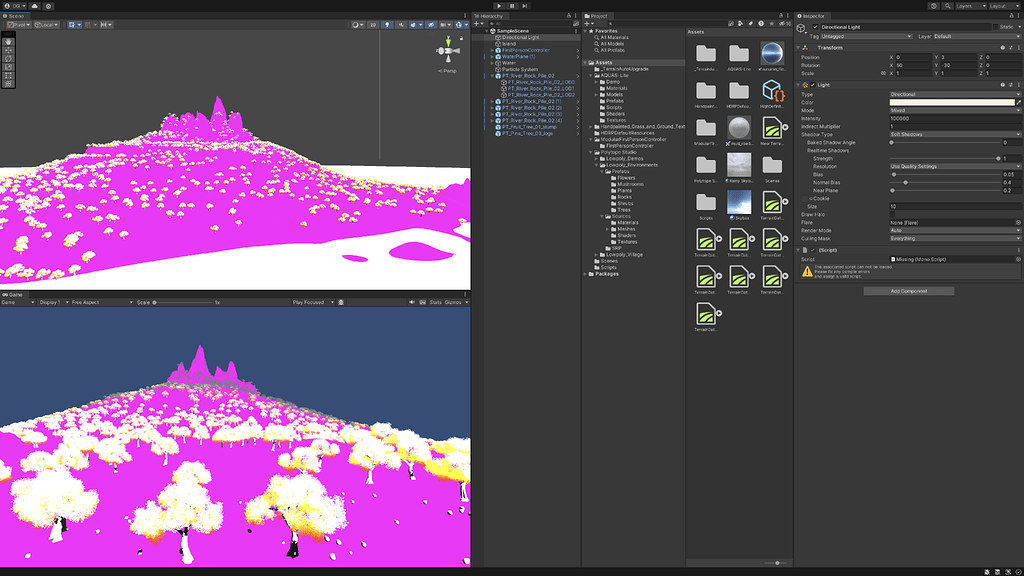Switch to the Hierarchy tab
1024x576 pixels.
click(490, 16)
